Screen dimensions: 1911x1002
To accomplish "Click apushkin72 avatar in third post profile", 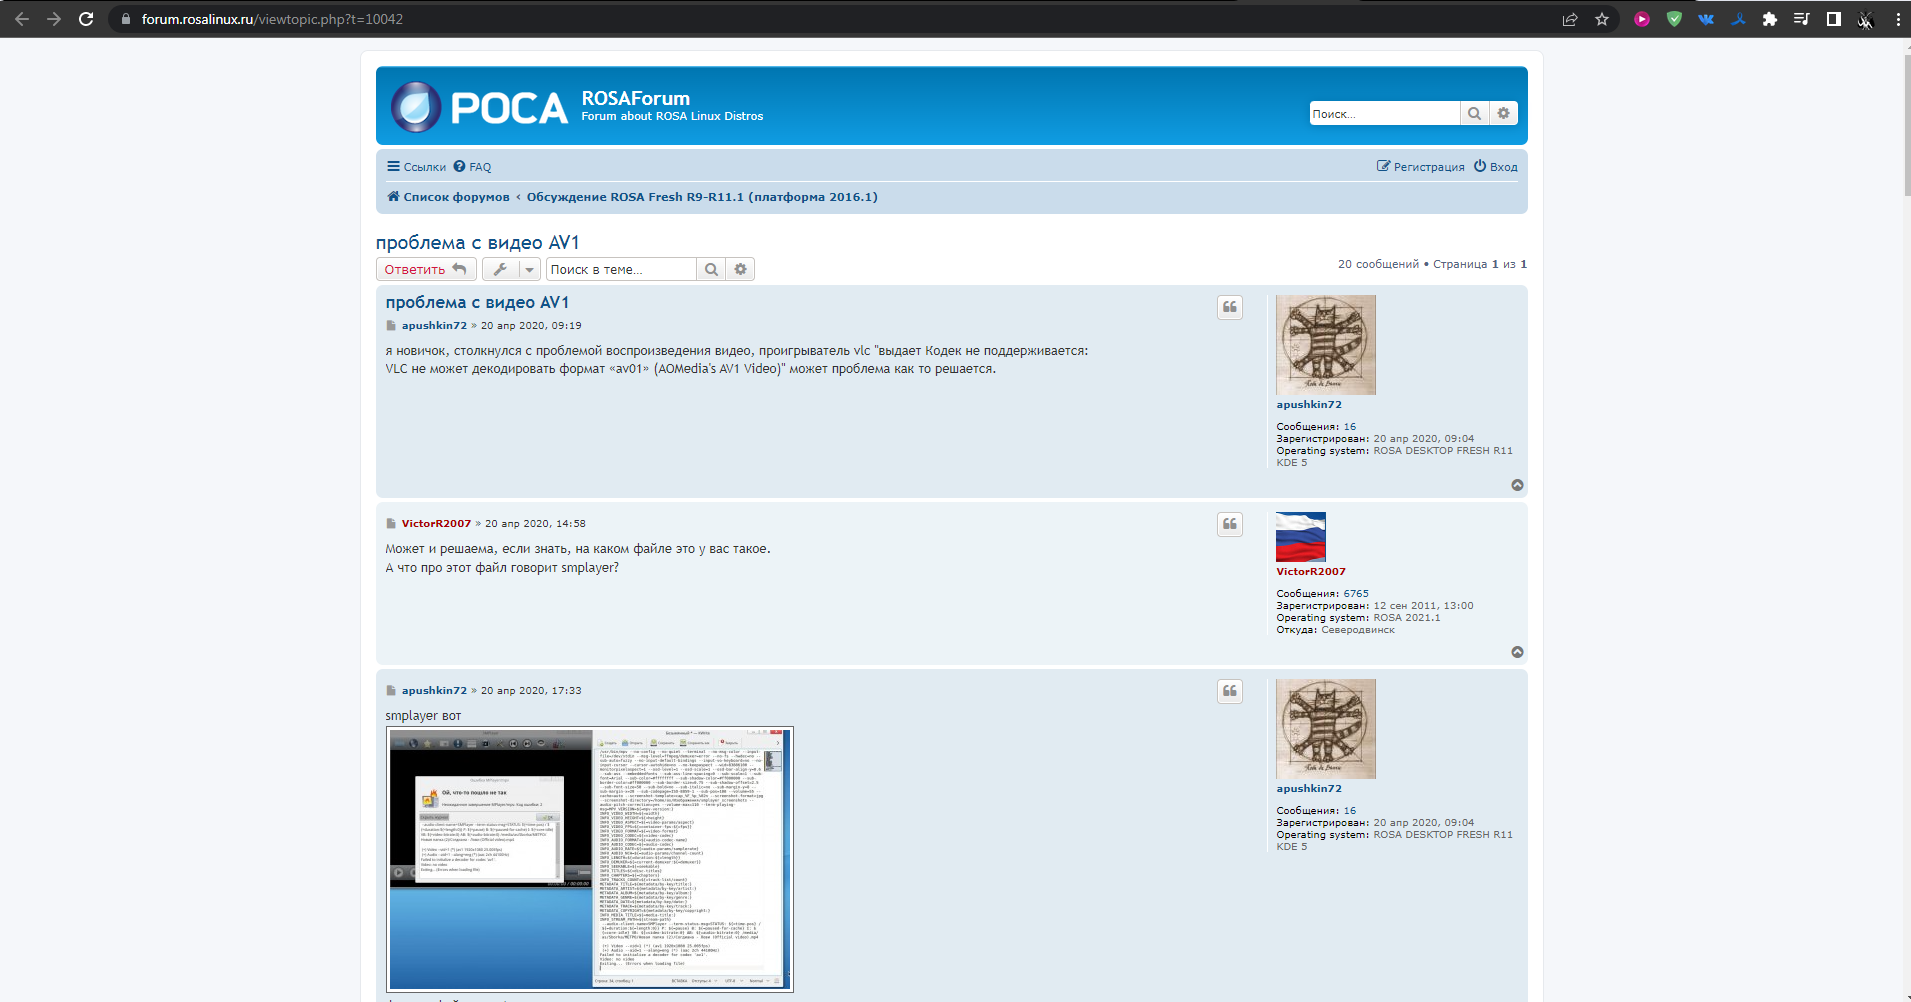I will tap(1326, 729).
